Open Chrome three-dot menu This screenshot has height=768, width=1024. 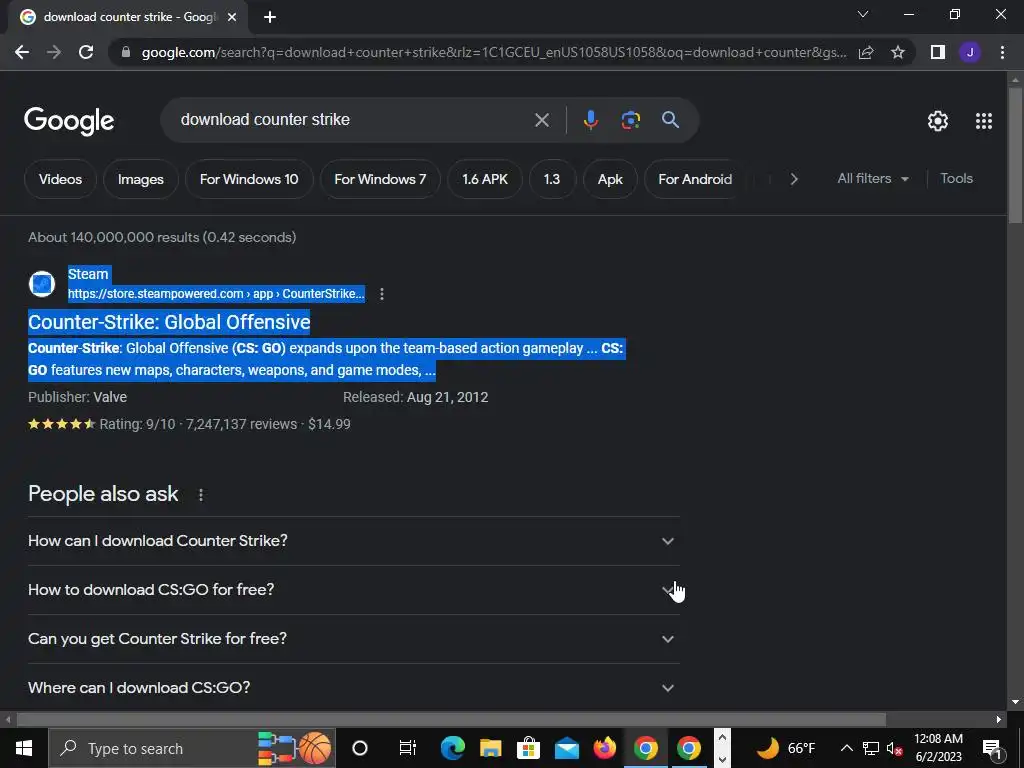point(1002,52)
